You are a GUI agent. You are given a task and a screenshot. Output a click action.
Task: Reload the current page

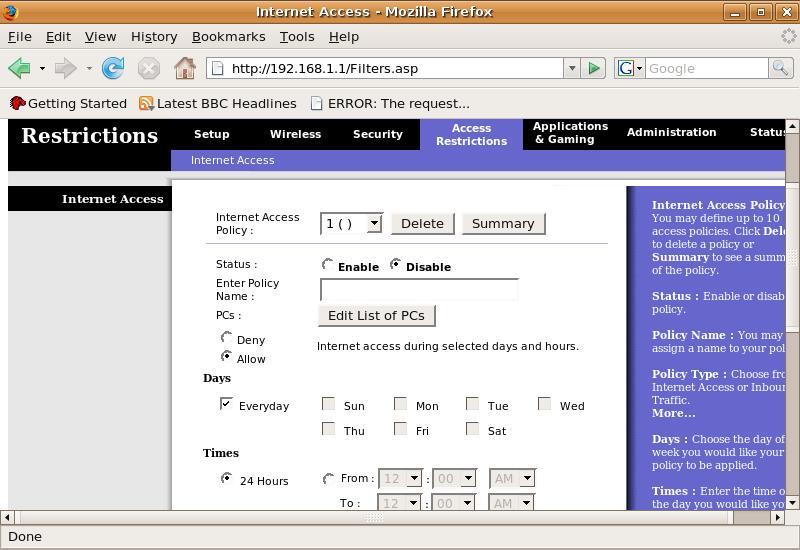[113, 68]
